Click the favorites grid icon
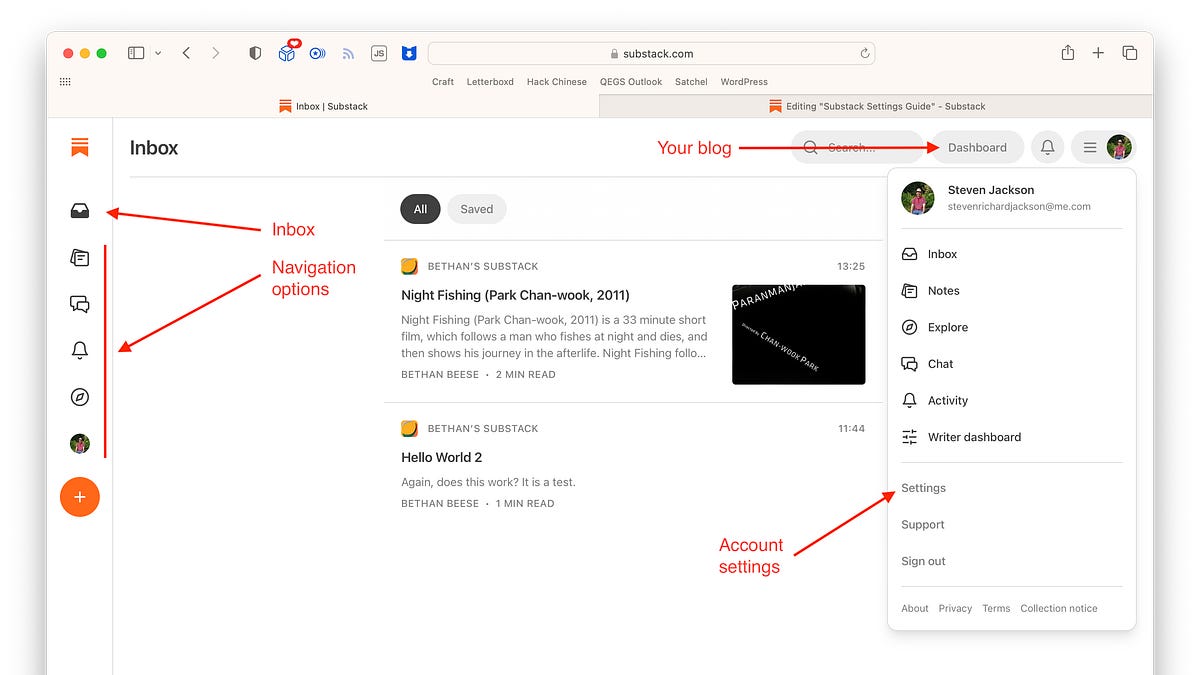This screenshot has width=1200, height=675. [65, 82]
